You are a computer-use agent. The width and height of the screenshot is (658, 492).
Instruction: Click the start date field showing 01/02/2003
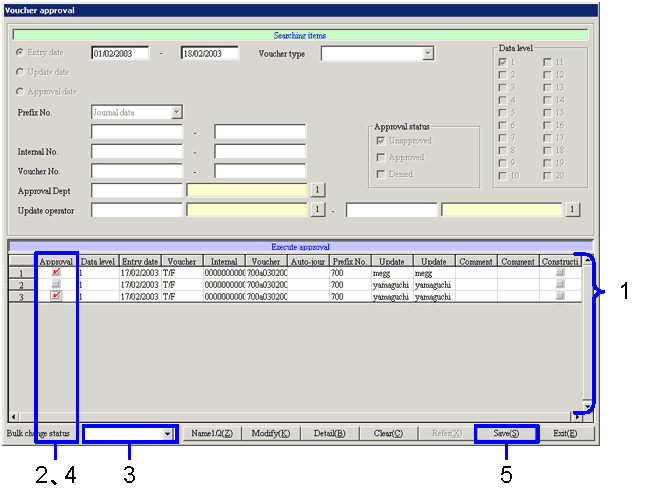pos(119,54)
